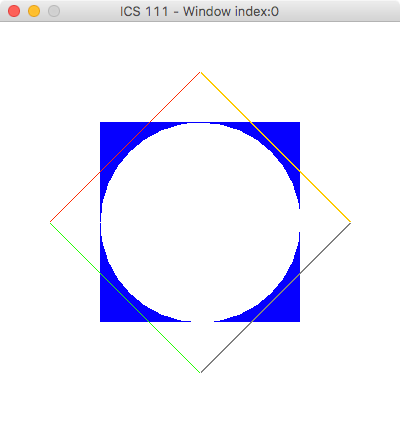400x422 pixels.
Task: Click the green diagonal line segment
Action: pos(125,298)
